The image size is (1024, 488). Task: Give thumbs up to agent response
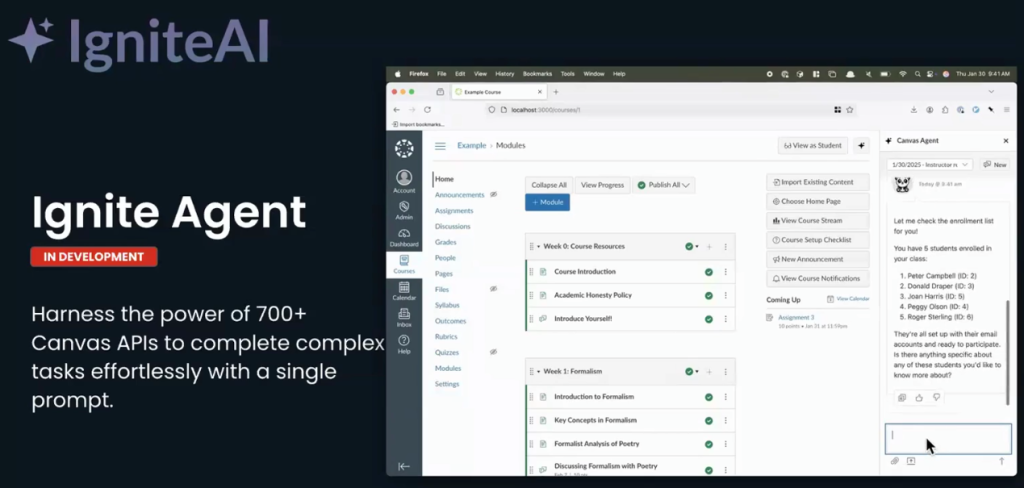(919, 398)
